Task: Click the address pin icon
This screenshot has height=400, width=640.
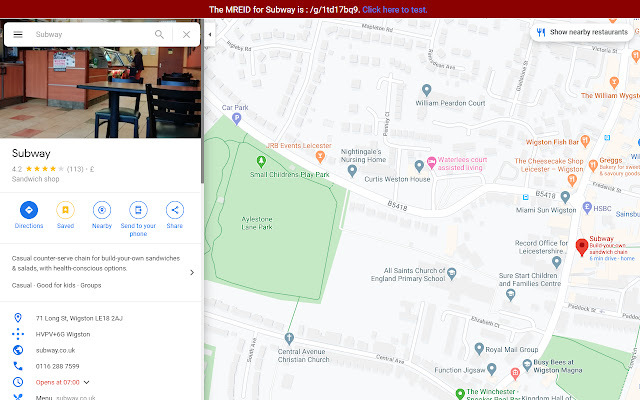Action: 18,318
